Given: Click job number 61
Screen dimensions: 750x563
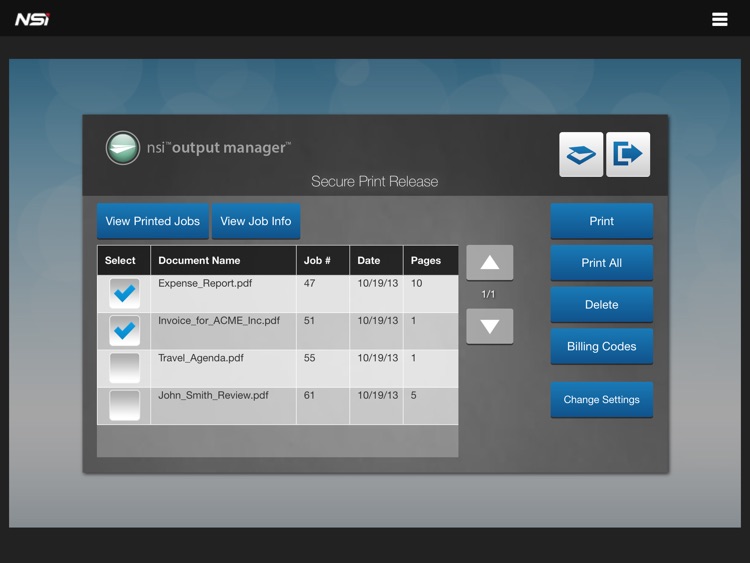Looking at the screenshot, I should [x=309, y=395].
